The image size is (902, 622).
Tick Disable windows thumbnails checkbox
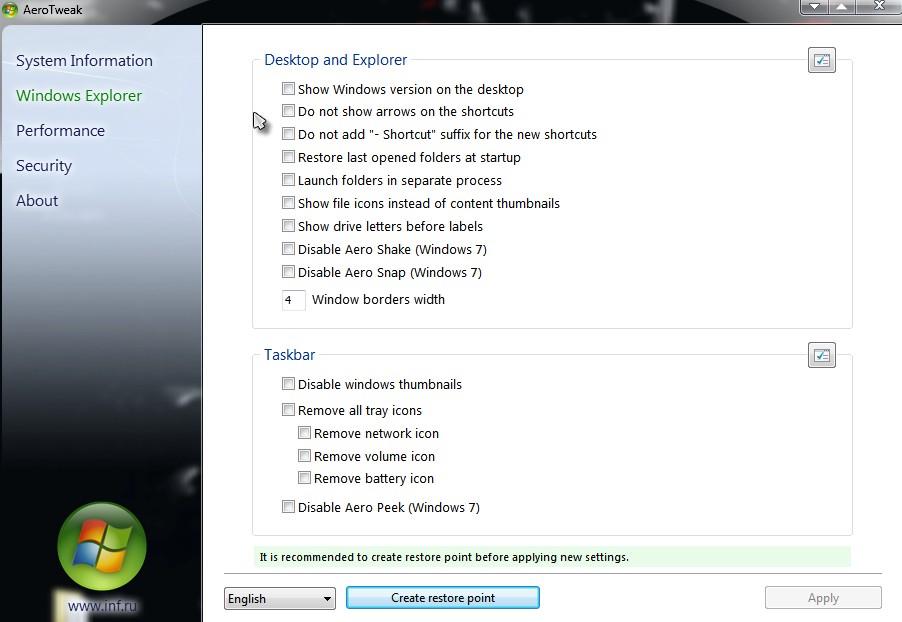(x=288, y=384)
